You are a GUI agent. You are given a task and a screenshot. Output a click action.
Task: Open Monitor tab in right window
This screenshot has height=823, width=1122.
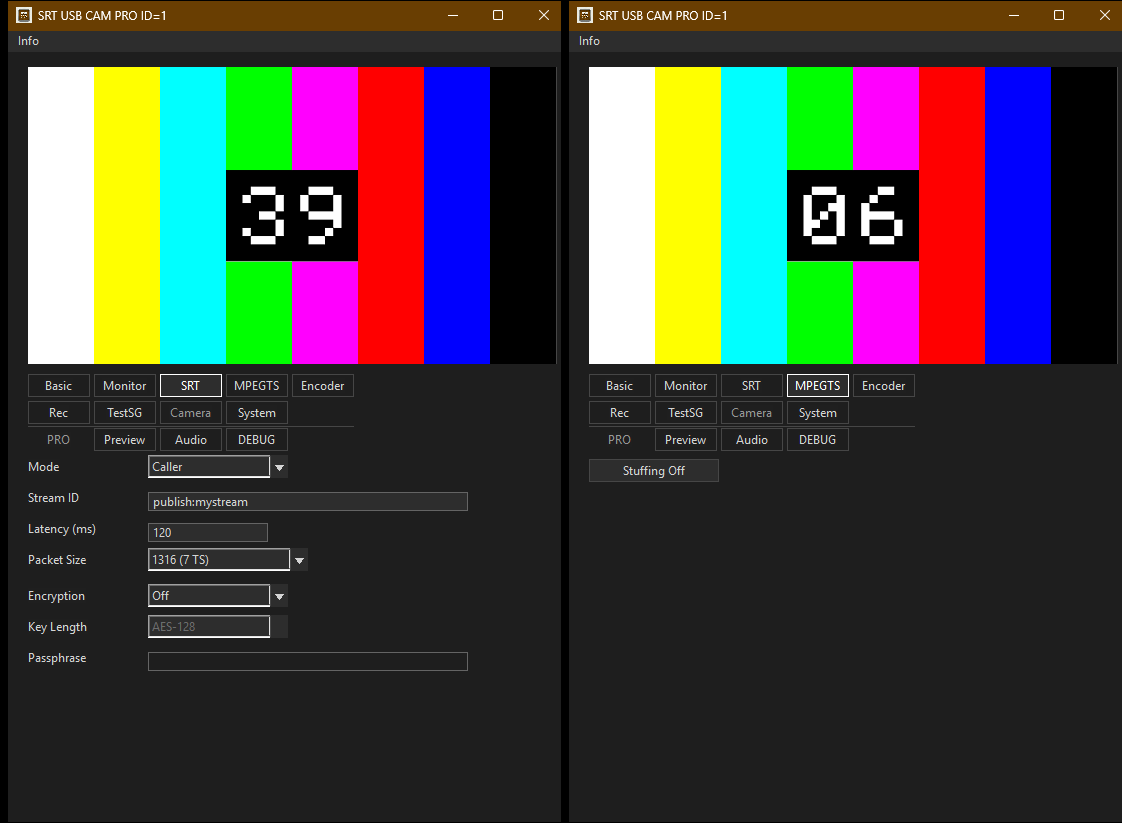tap(686, 386)
